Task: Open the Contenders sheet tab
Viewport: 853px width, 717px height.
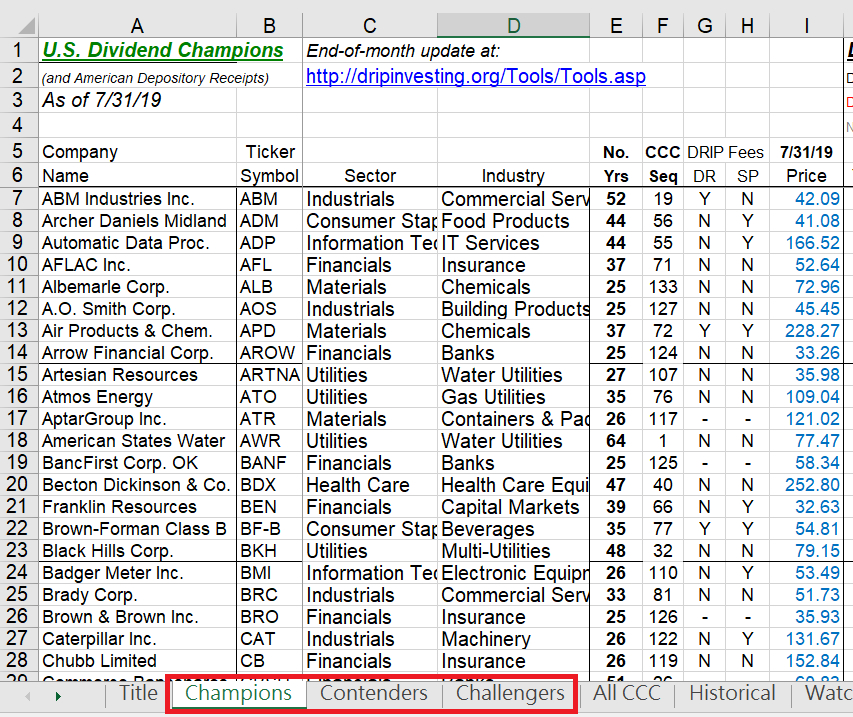Action: 374,693
